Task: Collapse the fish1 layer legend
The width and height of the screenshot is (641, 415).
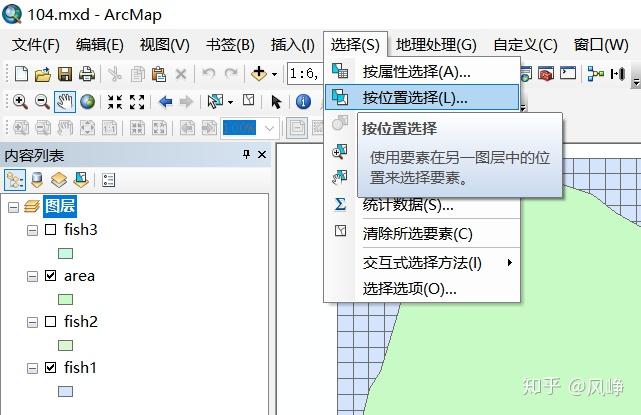Action: coord(32,368)
